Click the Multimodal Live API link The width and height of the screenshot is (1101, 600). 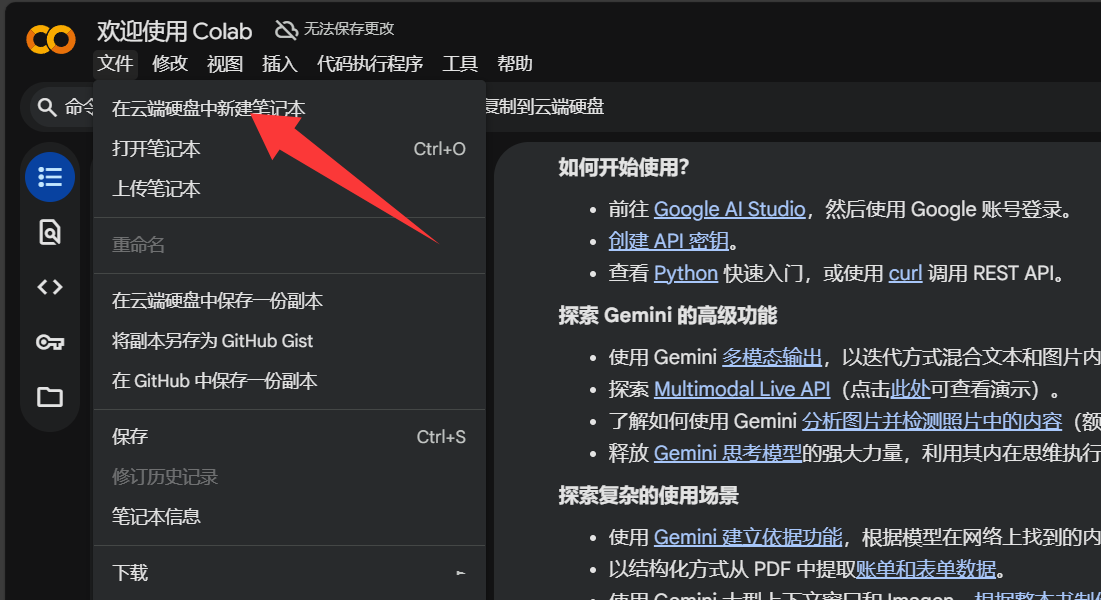pyautogui.click(x=741, y=388)
